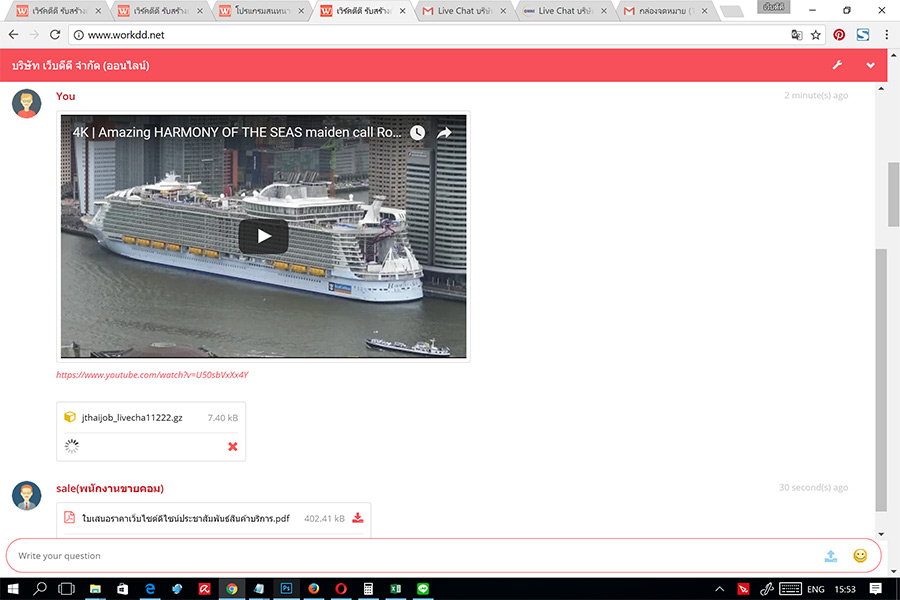Click the ใบเสนอราคา PDF file name
This screenshot has height=600, width=900.
click(x=186, y=518)
